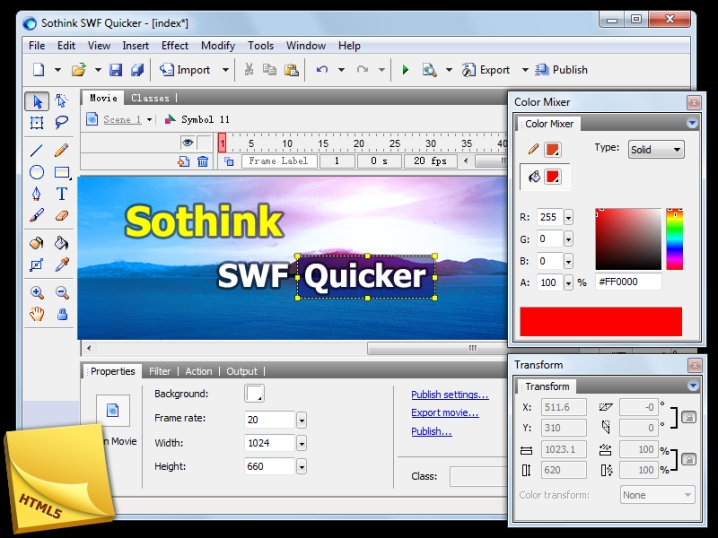
Task: Toggle layer visibility eye icon
Action: click(186, 143)
